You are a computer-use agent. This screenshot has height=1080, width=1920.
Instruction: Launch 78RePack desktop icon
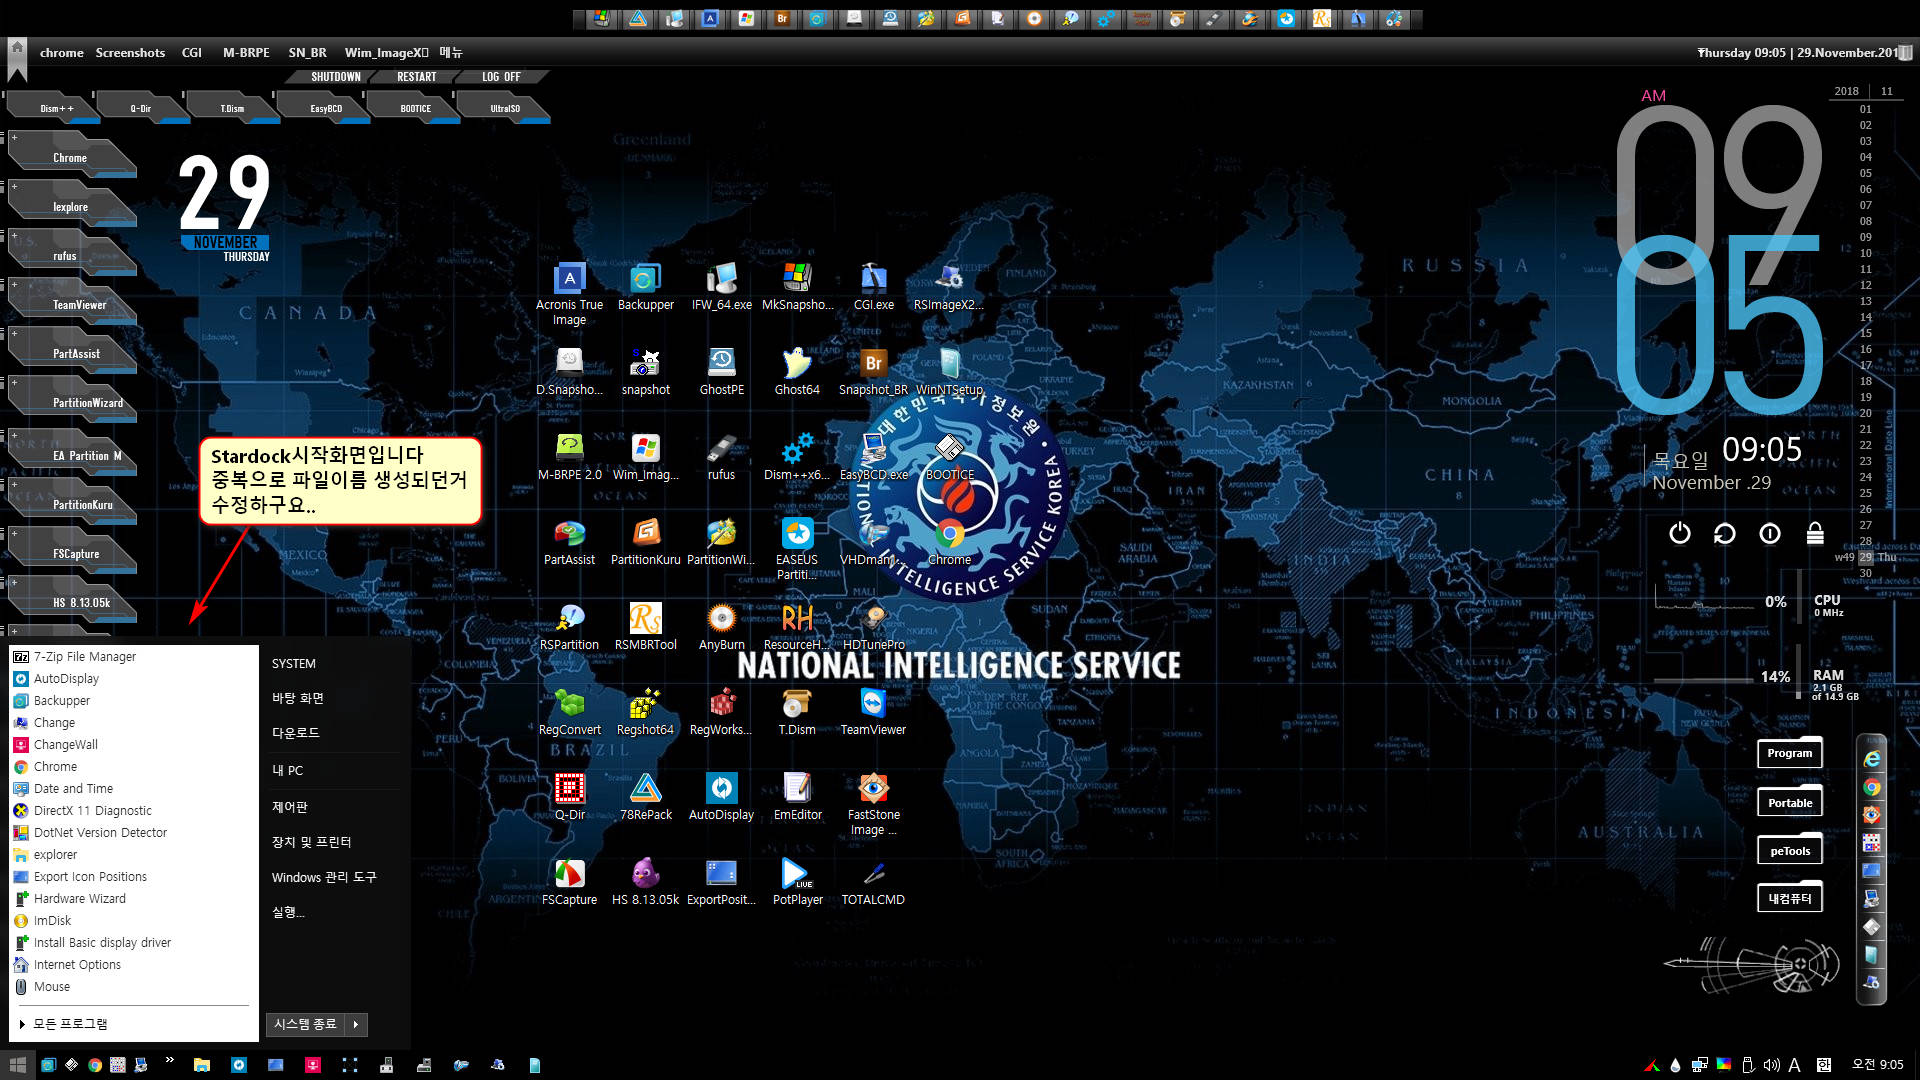645,797
